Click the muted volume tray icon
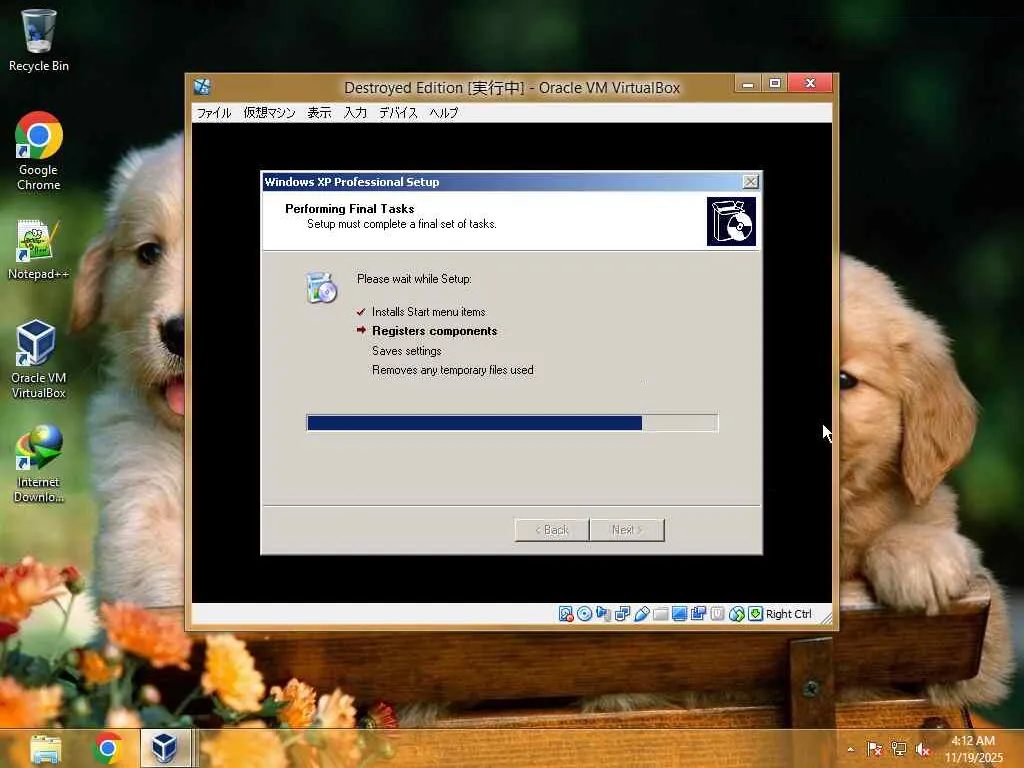 (922, 749)
